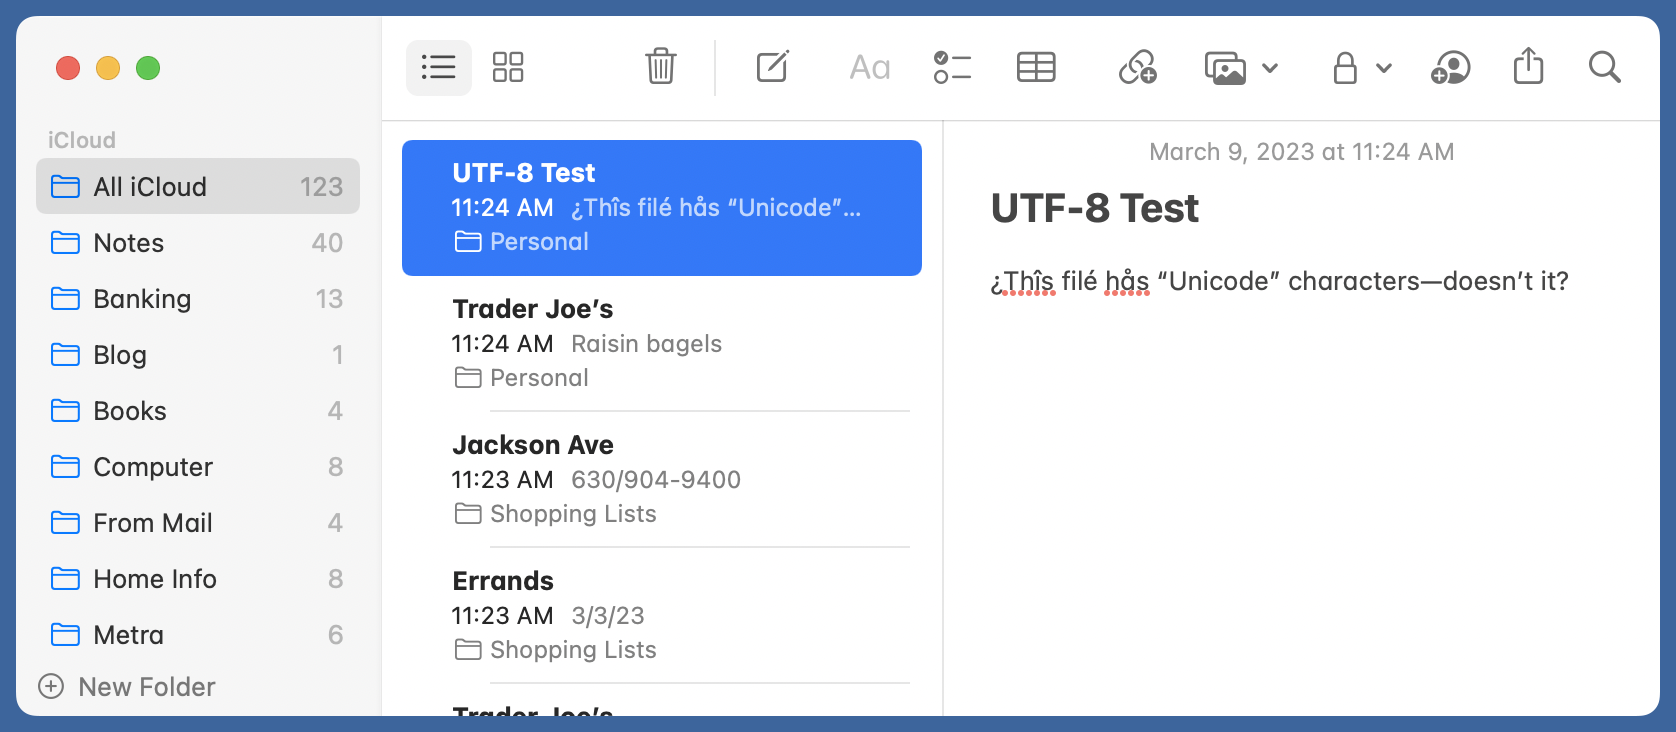Open the text format options
This screenshot has width=1676, height=732.
(869, 68)
